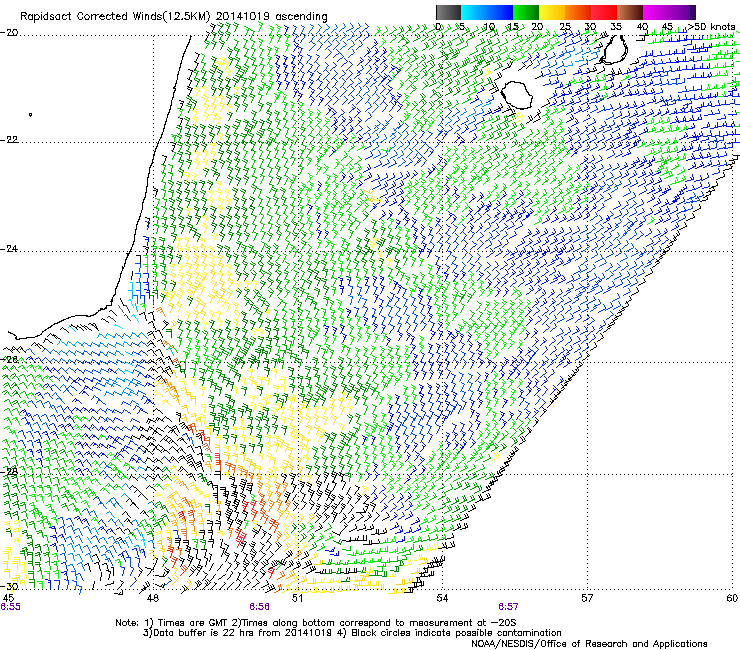
Task: Click the orange 25-30 knots color band
Action: 578,12
